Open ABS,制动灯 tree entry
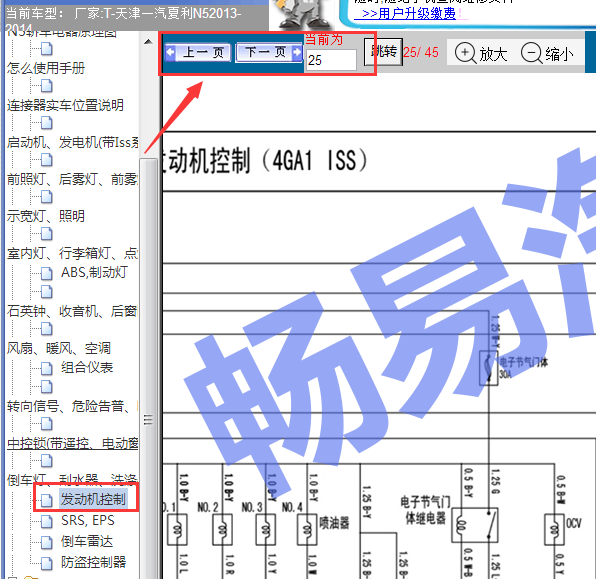This screenshot has width=596, height=579. point(94,272)
